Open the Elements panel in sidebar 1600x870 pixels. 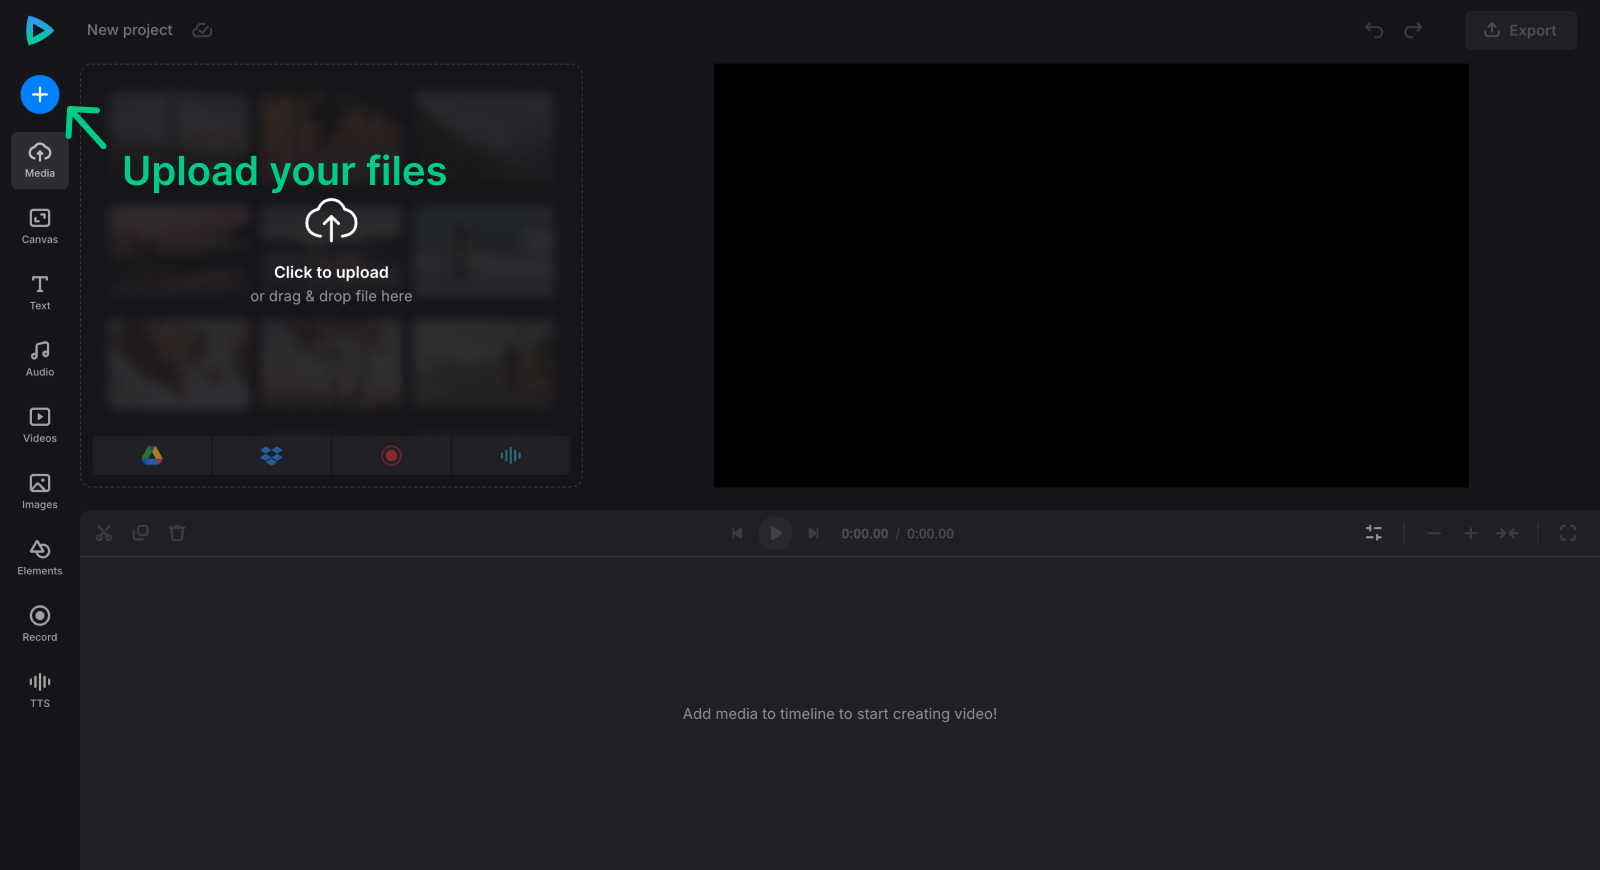click(40, 558)
